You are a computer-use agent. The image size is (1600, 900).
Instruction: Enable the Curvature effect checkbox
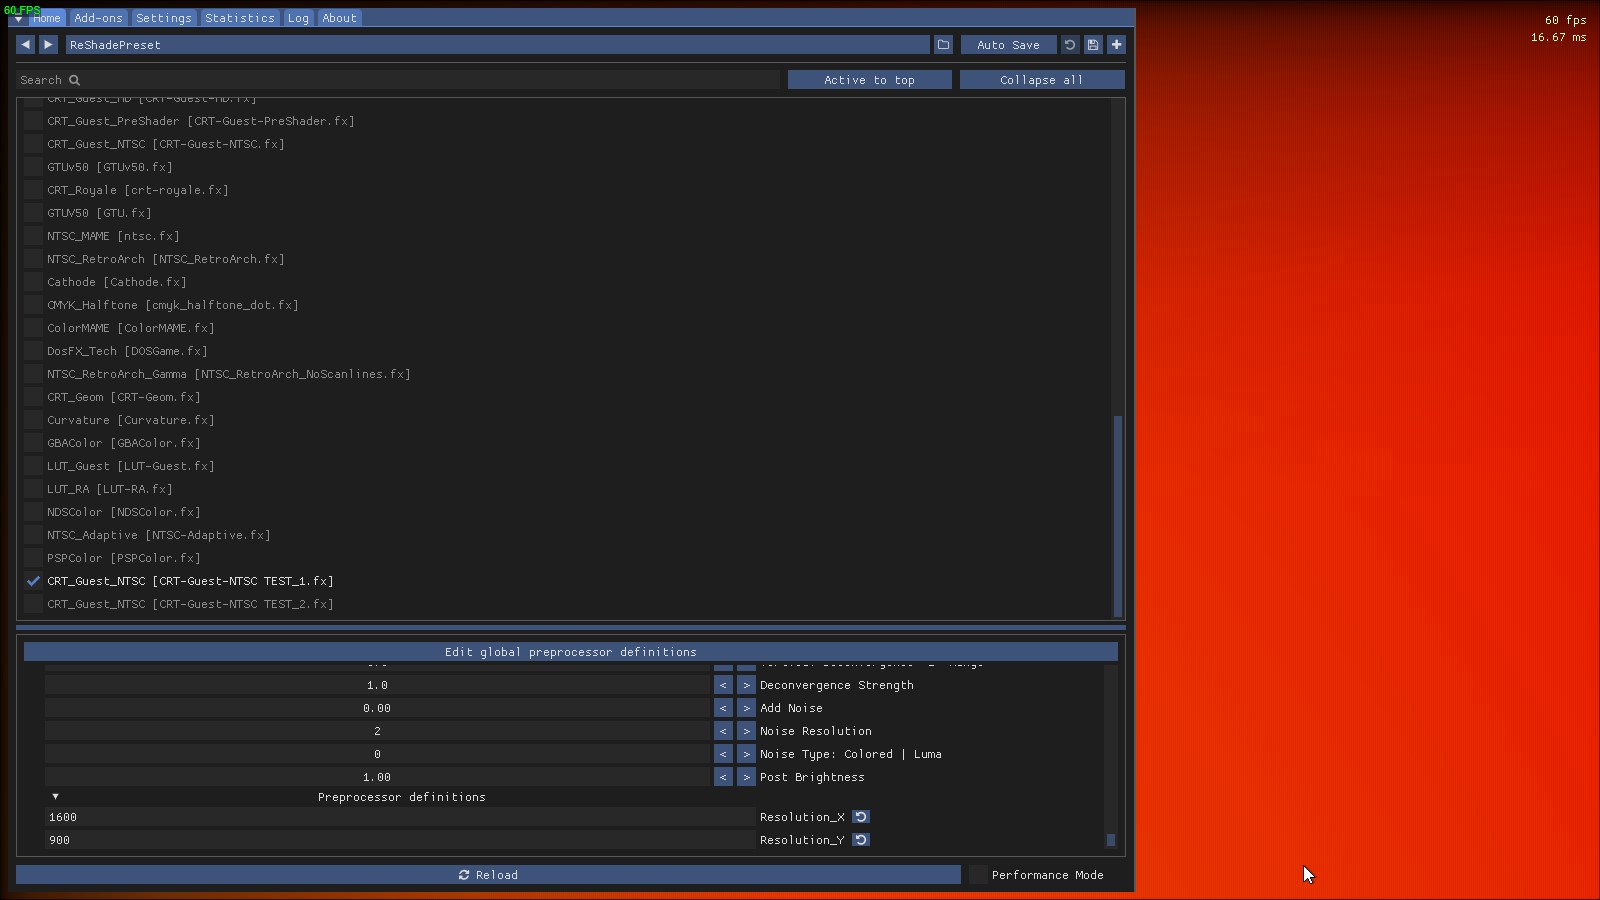pyautogui.click(x=33, y=420)
